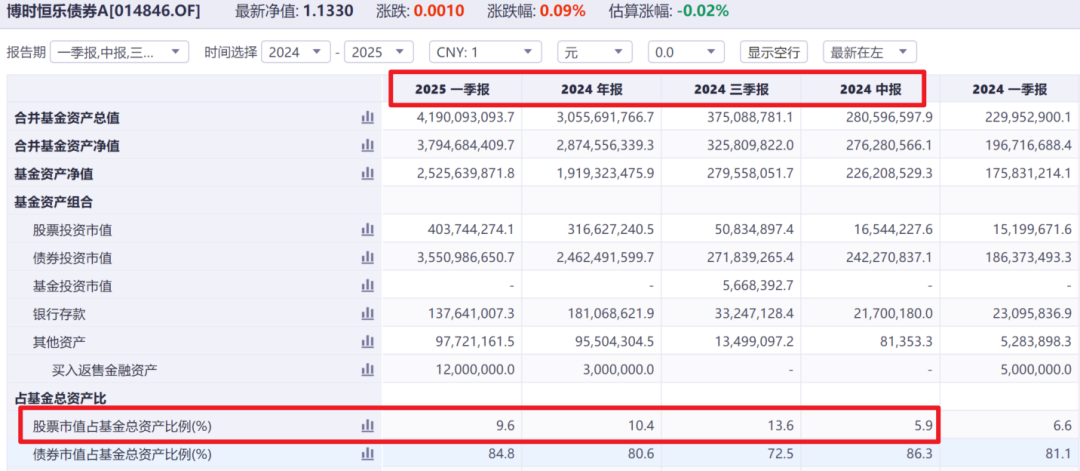Open chart icon for 买入返售金融资产 row

tap(367, 370)
